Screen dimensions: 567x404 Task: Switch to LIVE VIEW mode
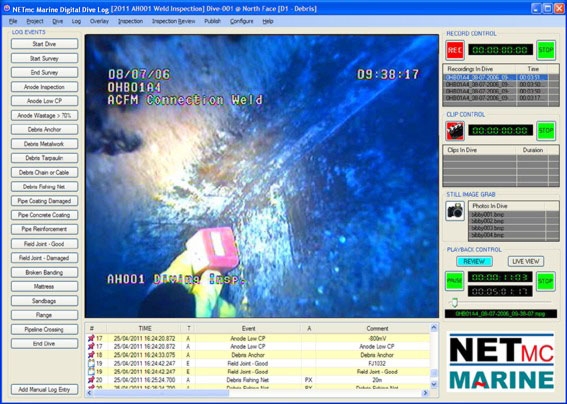click(x=526, y=261)
